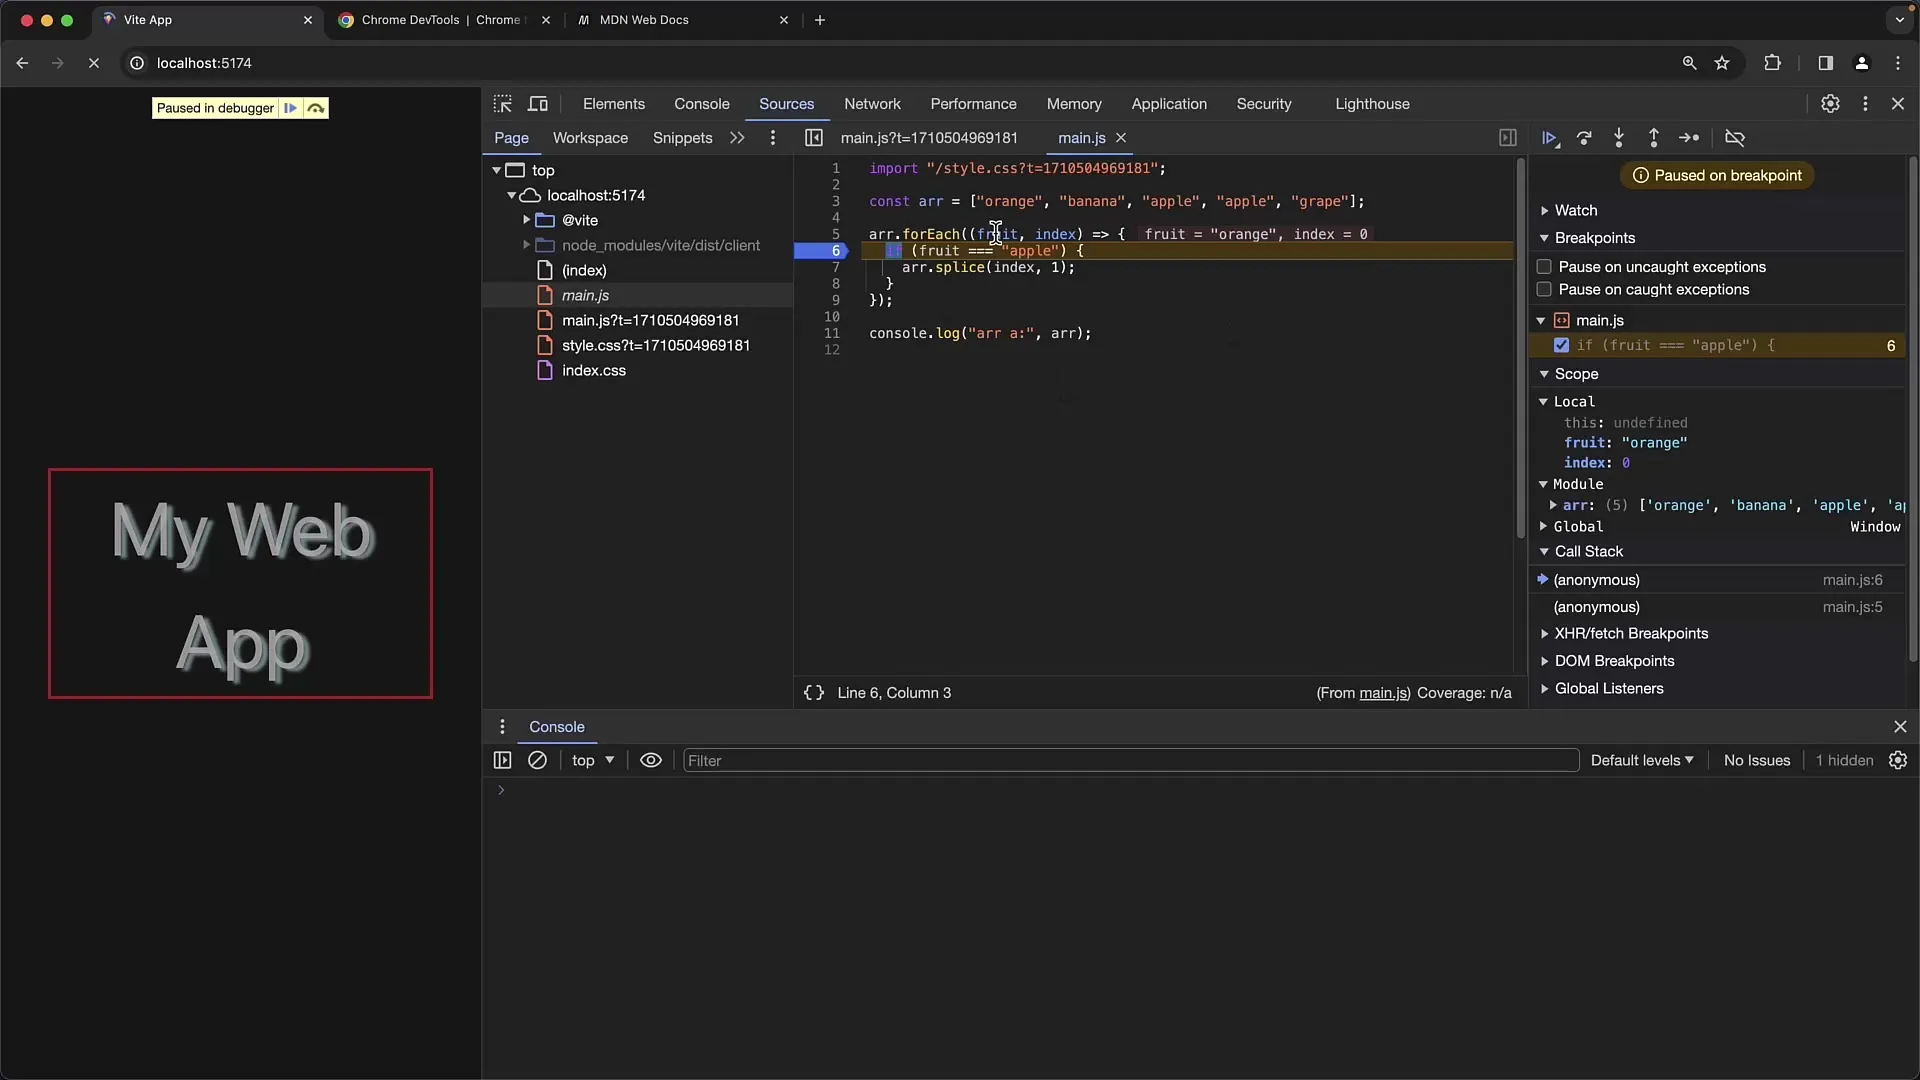The image size is (1920, 1080).
Task: Switch to the Workspace navigator tab
Action: coord(590,138)
